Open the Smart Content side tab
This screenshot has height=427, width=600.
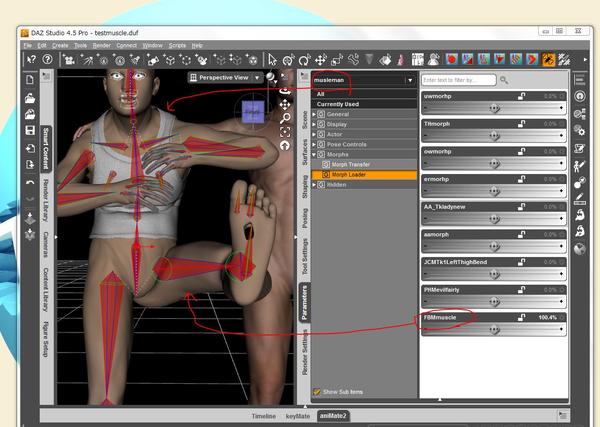(x=46, y=148)
